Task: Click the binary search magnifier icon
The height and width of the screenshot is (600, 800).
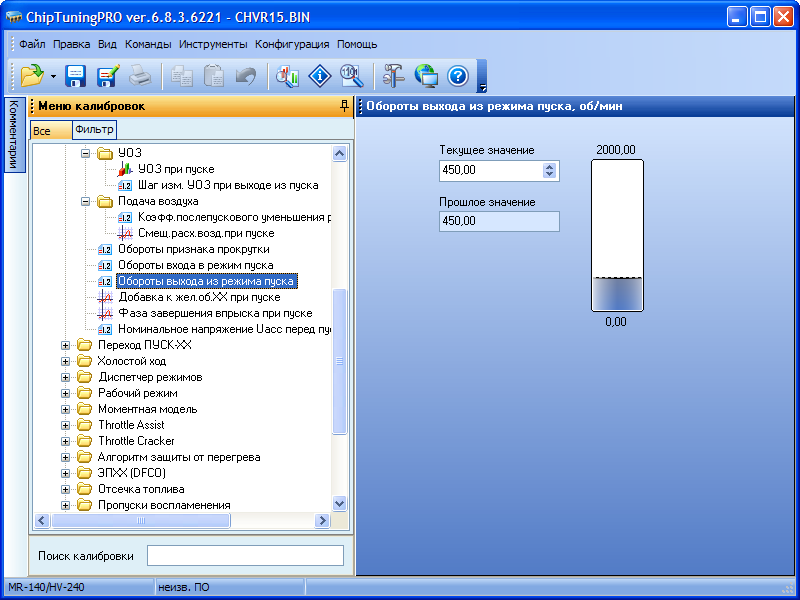Action: 351,75
